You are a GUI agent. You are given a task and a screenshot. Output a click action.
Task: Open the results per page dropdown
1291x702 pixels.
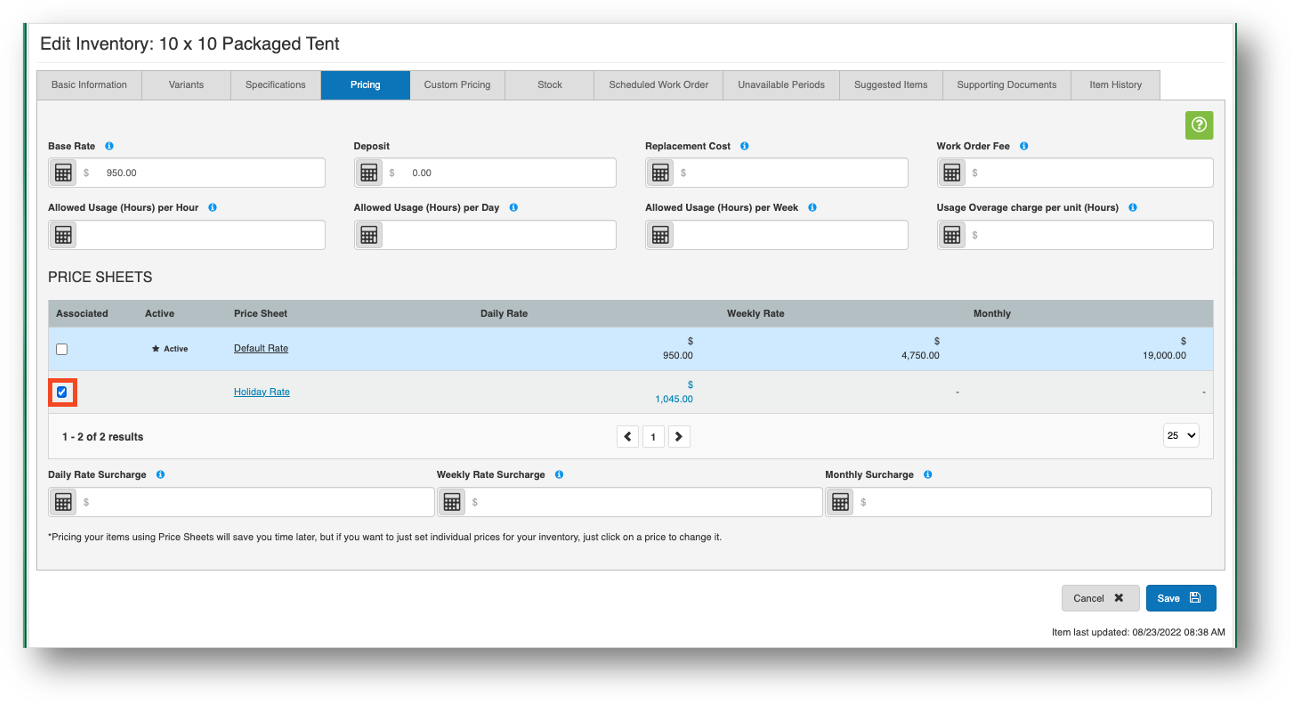point(1181,436)
